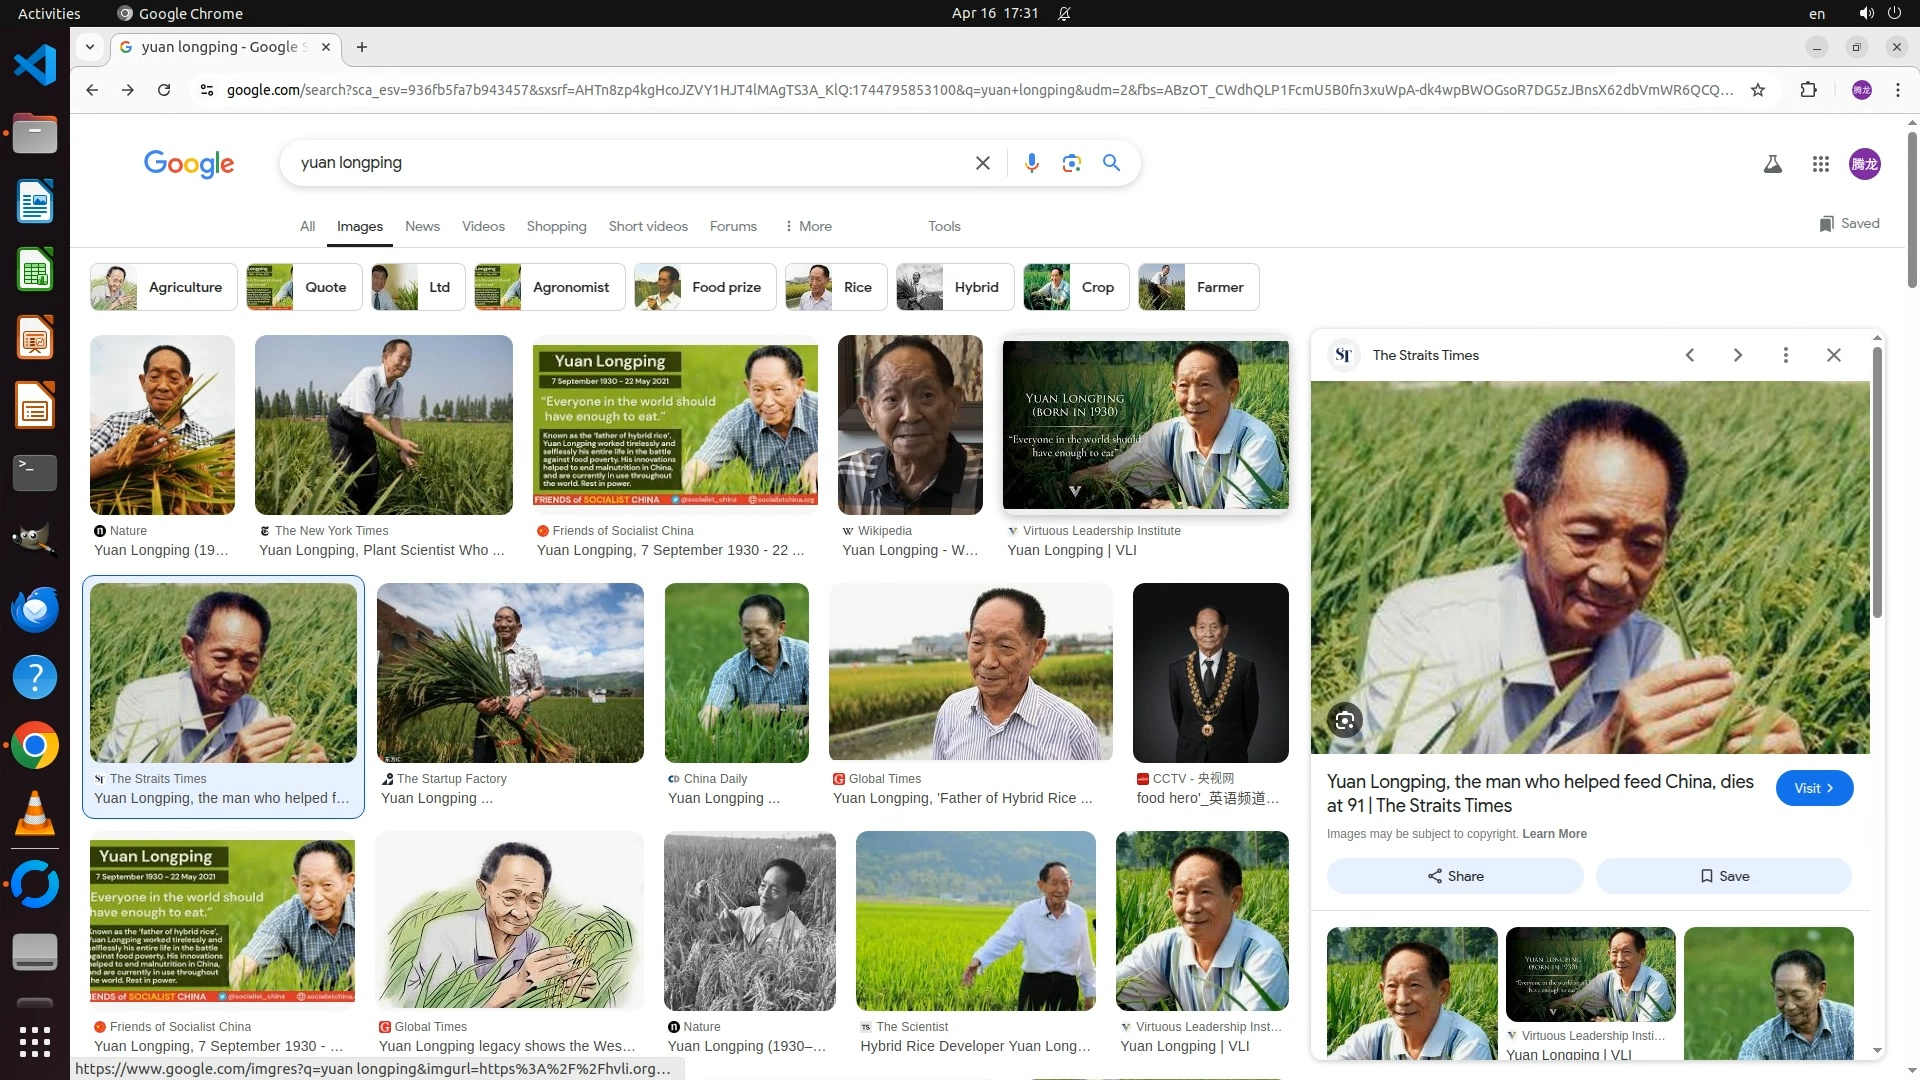Open Search Labs flask icon
Screen dimensions: 1920x1080
[1772, 164]
